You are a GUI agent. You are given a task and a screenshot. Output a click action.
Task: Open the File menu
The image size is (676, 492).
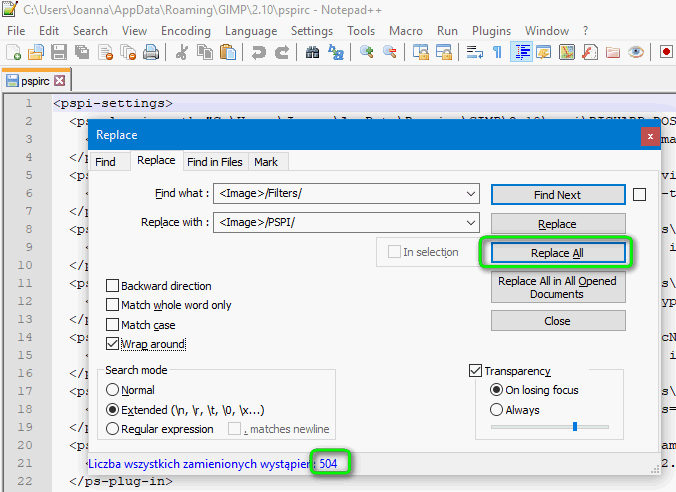click(x=16, y=31)
